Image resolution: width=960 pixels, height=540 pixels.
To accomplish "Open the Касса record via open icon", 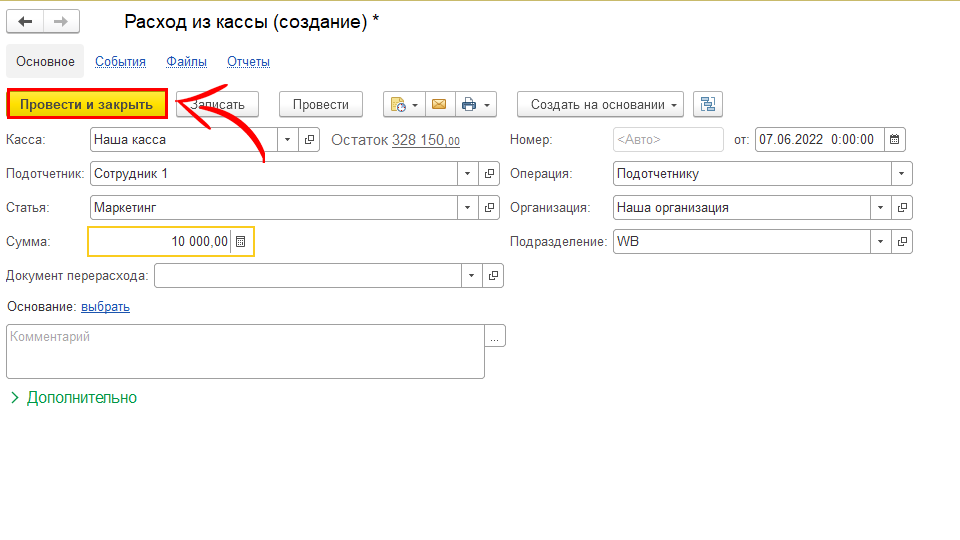I will point(309,140).
